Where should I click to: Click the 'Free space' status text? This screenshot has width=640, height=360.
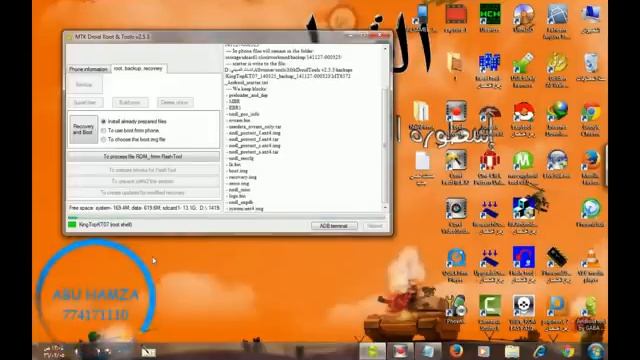[x=144, y=208]
